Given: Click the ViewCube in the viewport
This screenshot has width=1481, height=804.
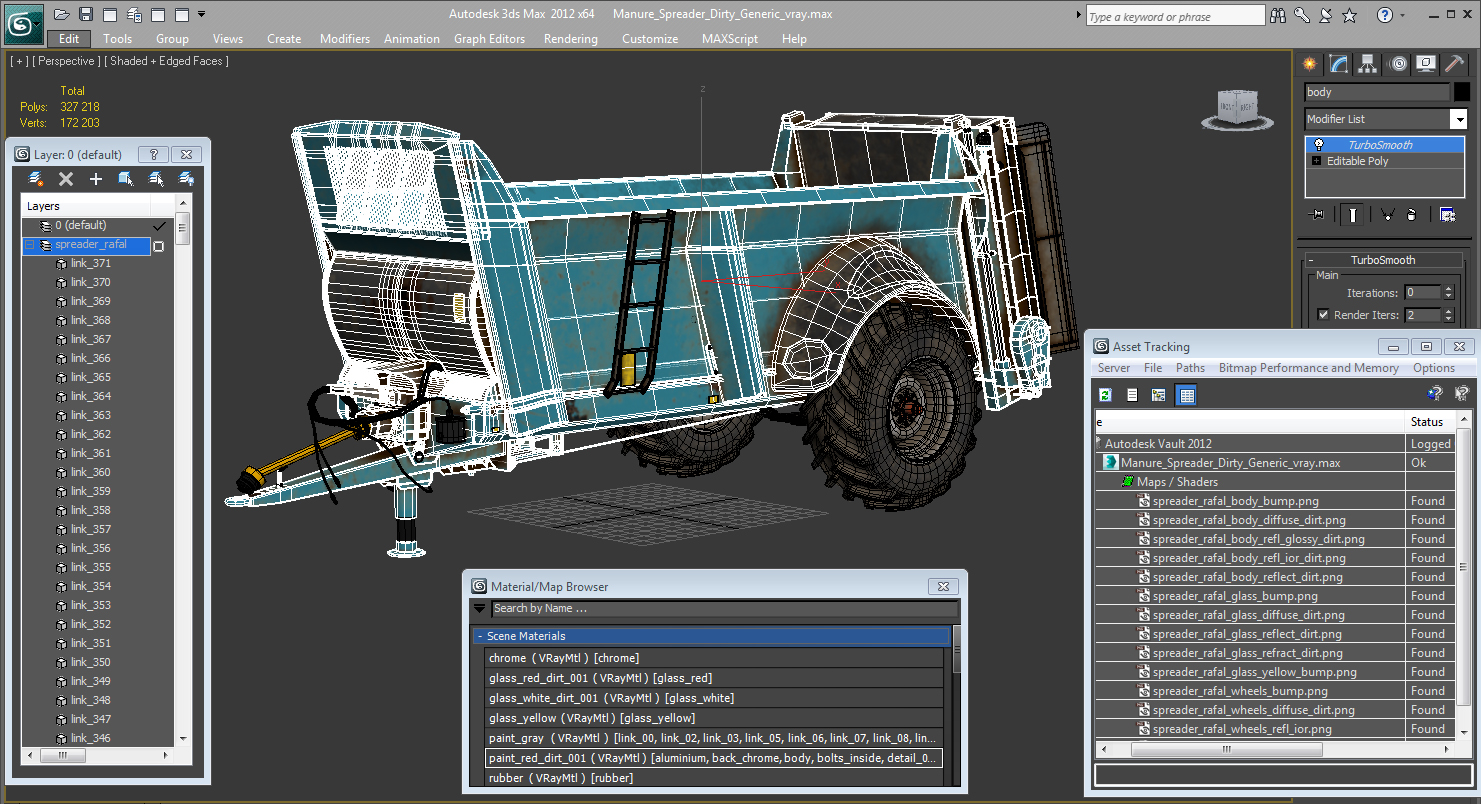Looking at the screenshot, I should click(x=1237, y=109).
